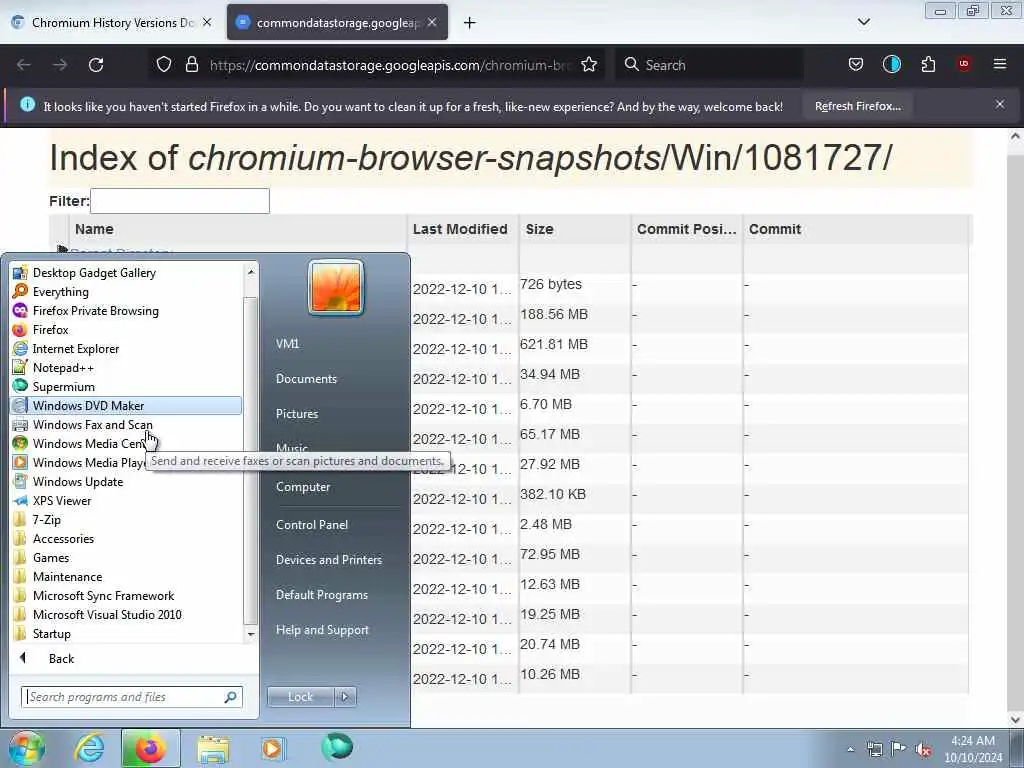Click the dark reader half-circle extension icon
This screenshot has width=1024, height=768.
pyautogui.click(x=891, y=65)
